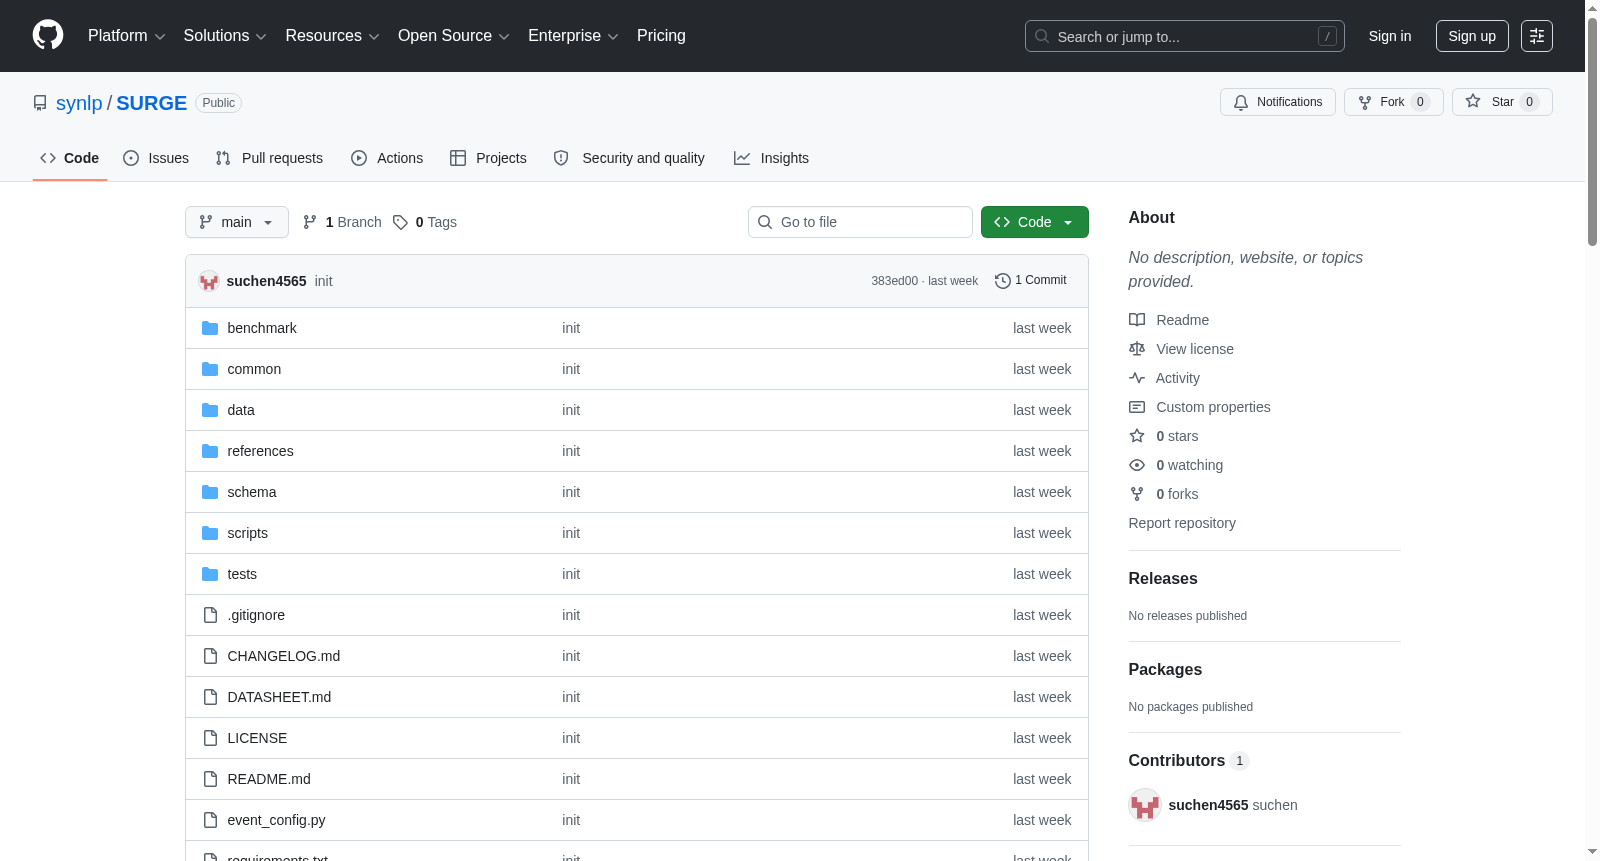This screenshot has width=1600, height=861.
Task: Click the Search or jump to field
Action: coord(1185,36)
